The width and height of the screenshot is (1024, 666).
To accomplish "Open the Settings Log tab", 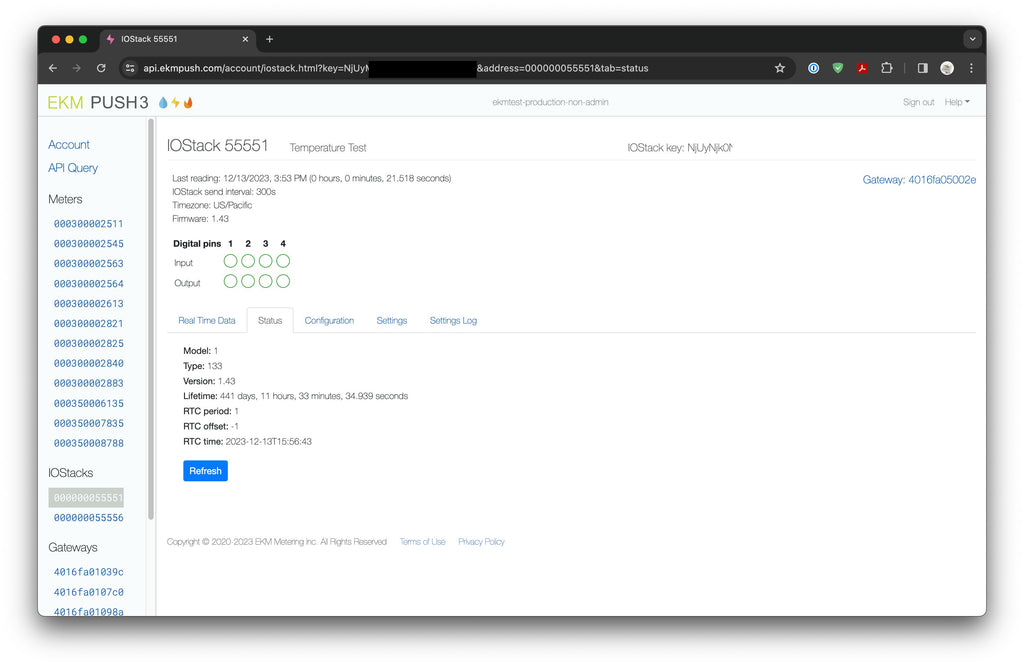I will (x=453, y=321).
